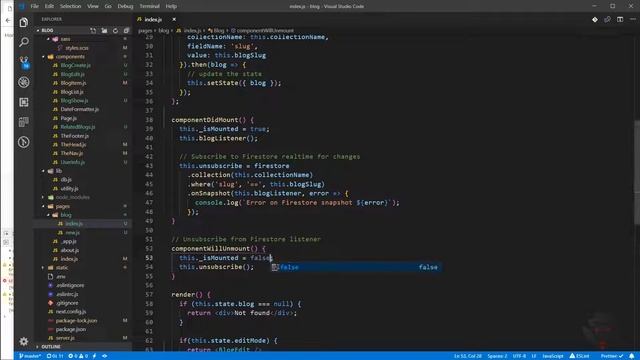Screen dimensions: 640x360
Task: Close the index.js editor tab
Action: tap(174, 20)
